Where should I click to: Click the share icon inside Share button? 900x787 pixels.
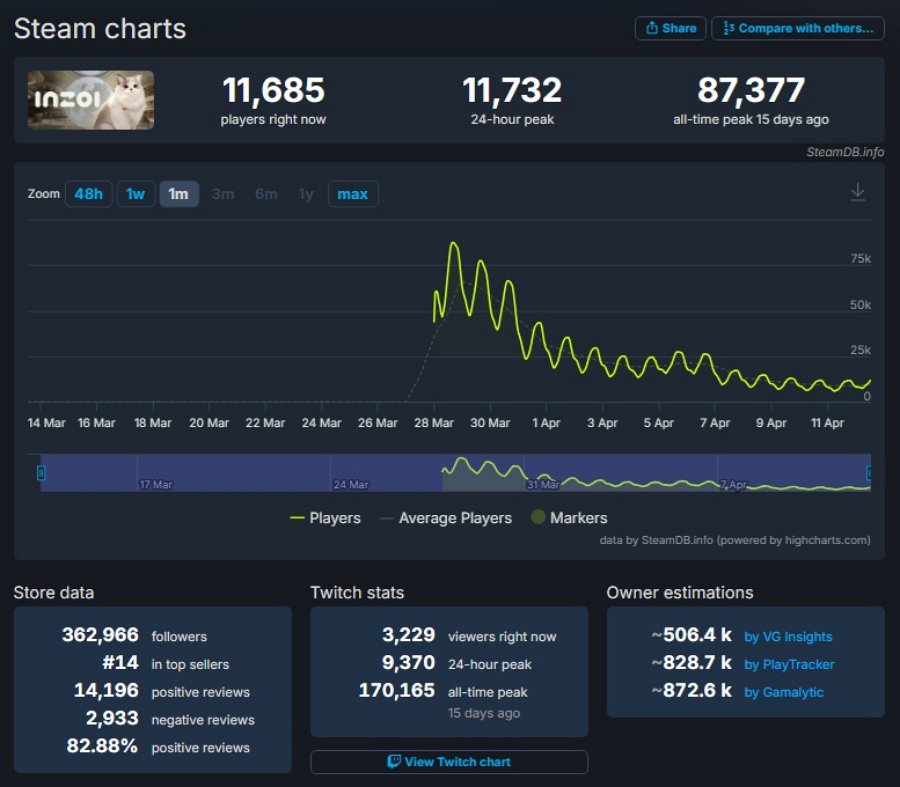pyautogui.click(x=651, y=28)
